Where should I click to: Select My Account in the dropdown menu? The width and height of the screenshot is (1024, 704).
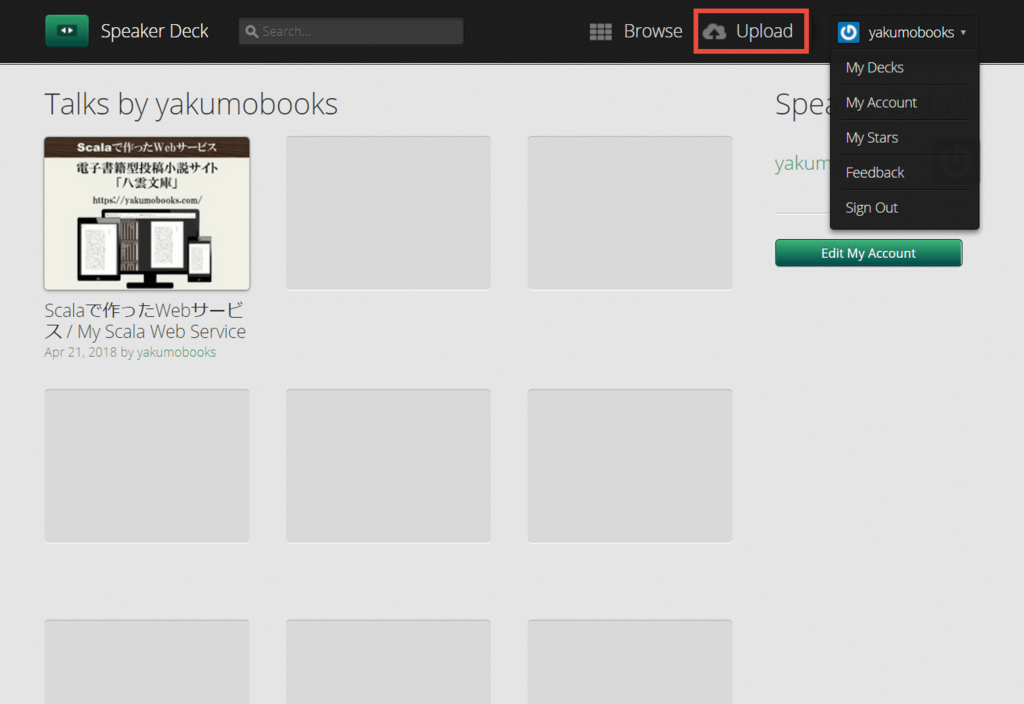pos(881,103)
